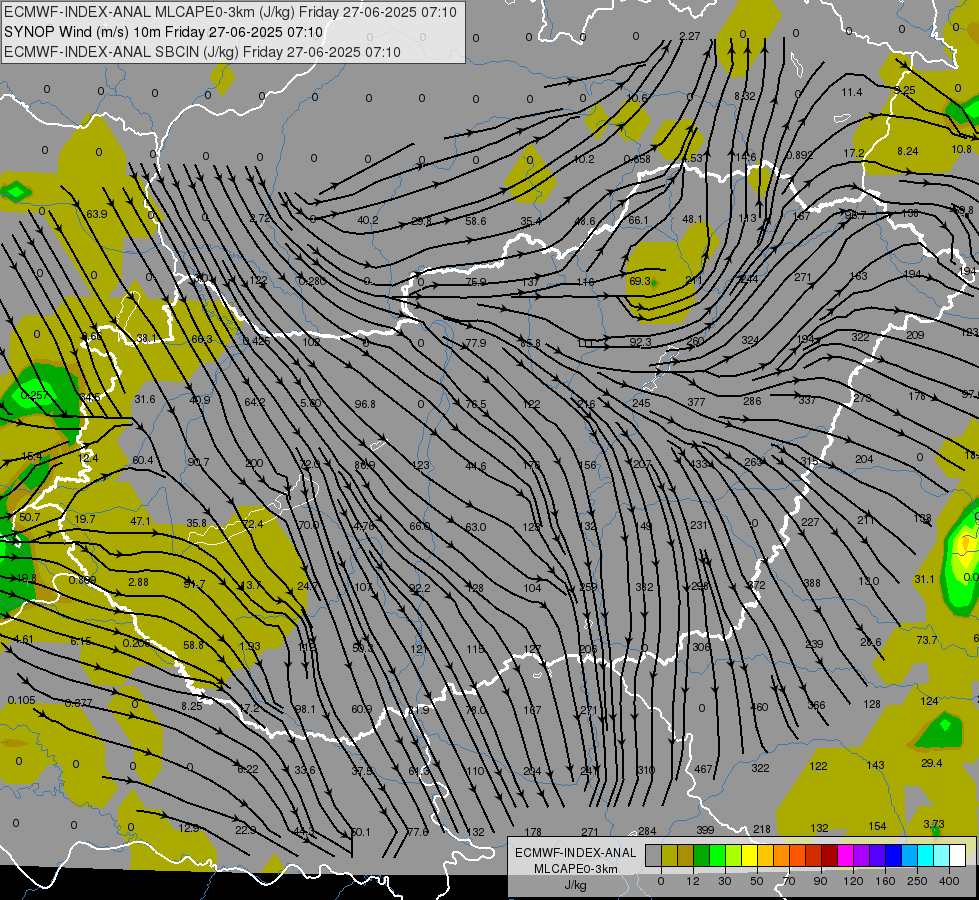Click the MLCAPE0-3km header line

[230, 12]
